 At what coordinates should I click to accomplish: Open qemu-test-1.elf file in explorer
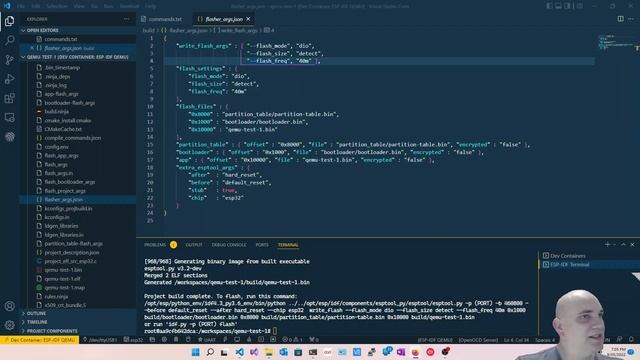click(x=78, y=278)
